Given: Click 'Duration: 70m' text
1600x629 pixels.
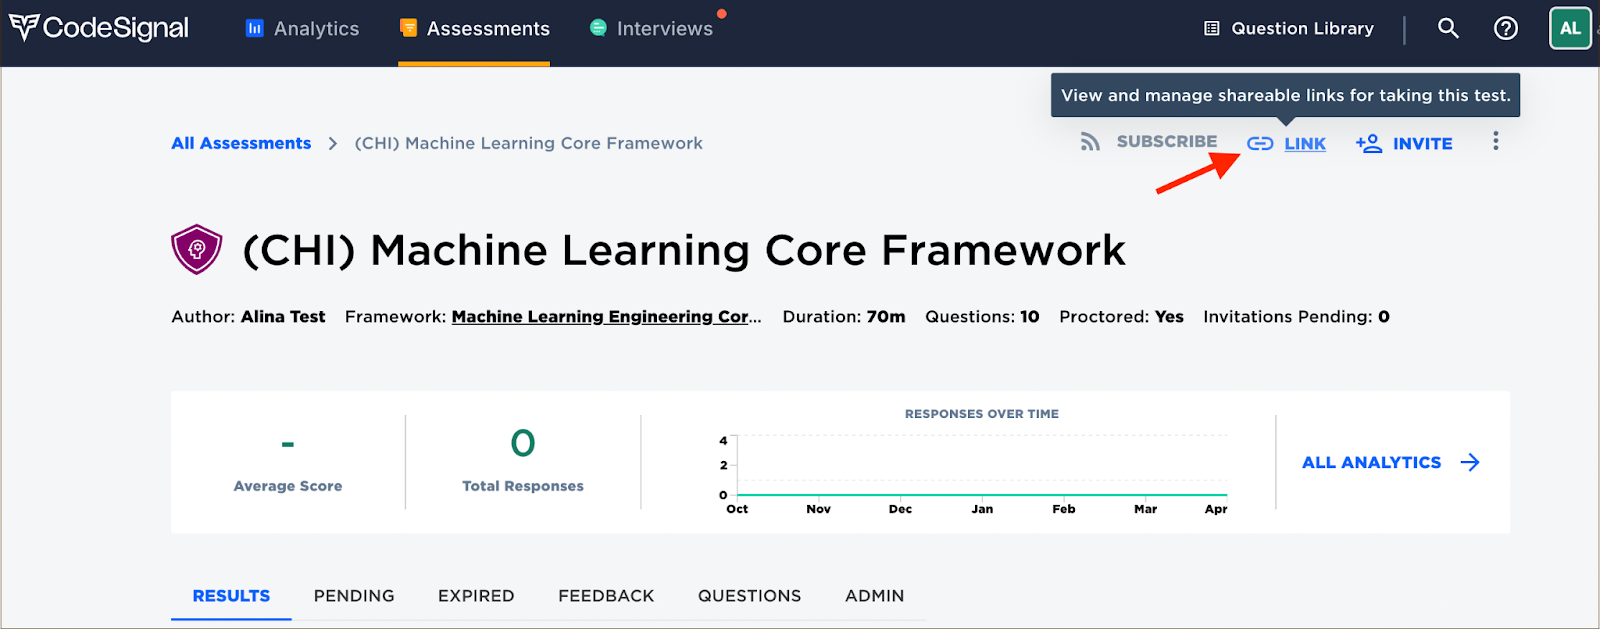Looking at the screenshot, I should point(844,316).
